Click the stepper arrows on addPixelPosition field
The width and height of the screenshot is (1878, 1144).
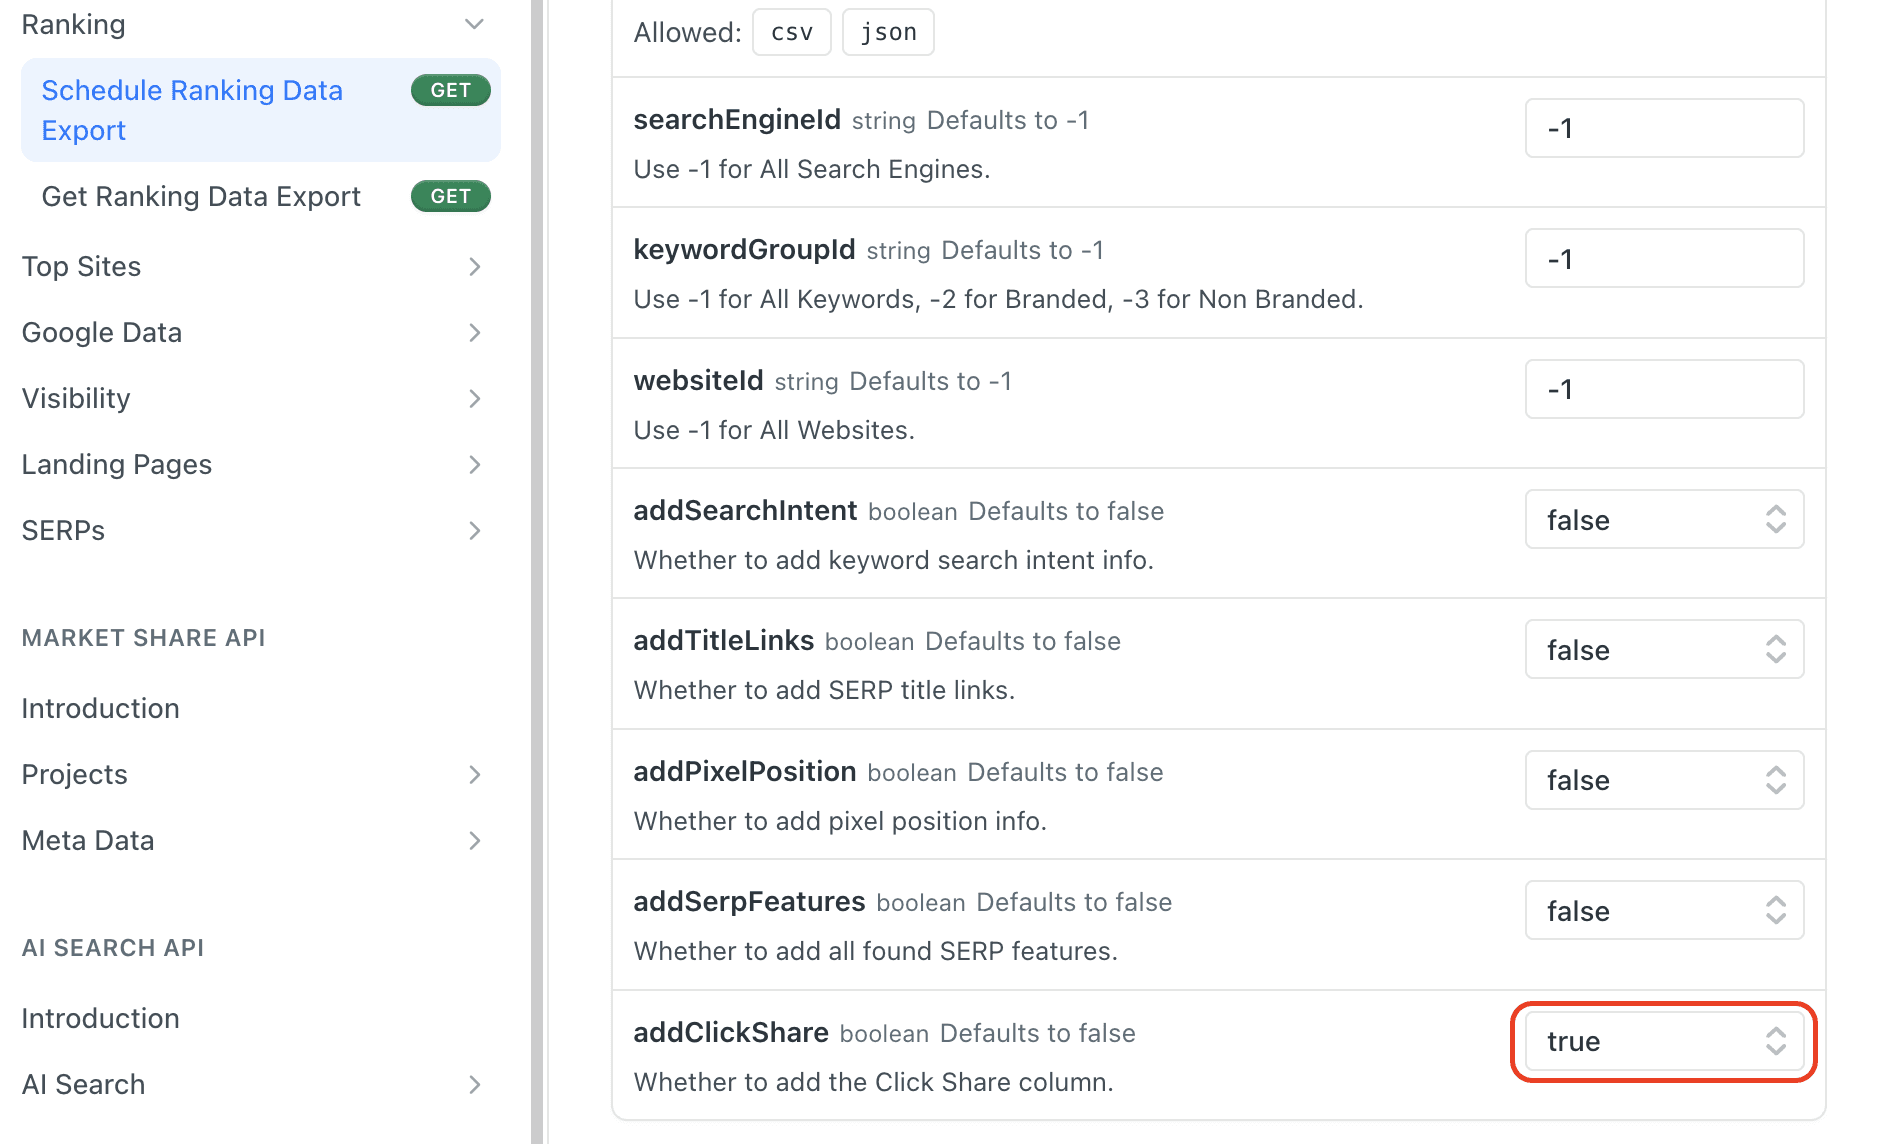[x=1775, y=780]
